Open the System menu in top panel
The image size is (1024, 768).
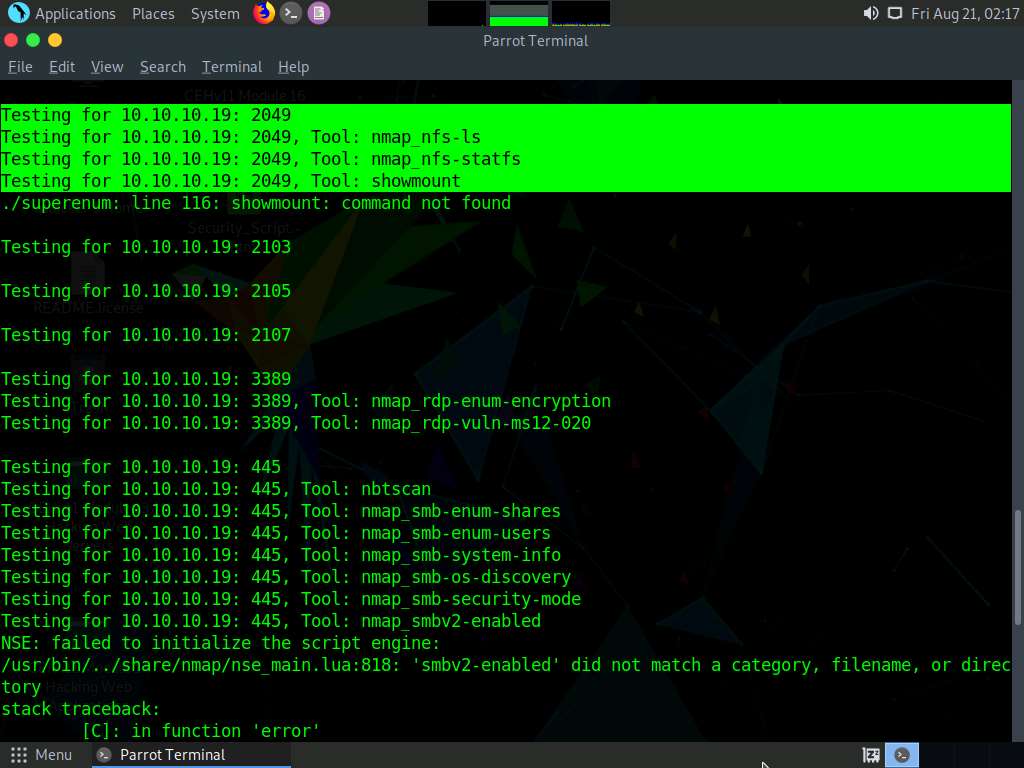click(x=215, y=13)
